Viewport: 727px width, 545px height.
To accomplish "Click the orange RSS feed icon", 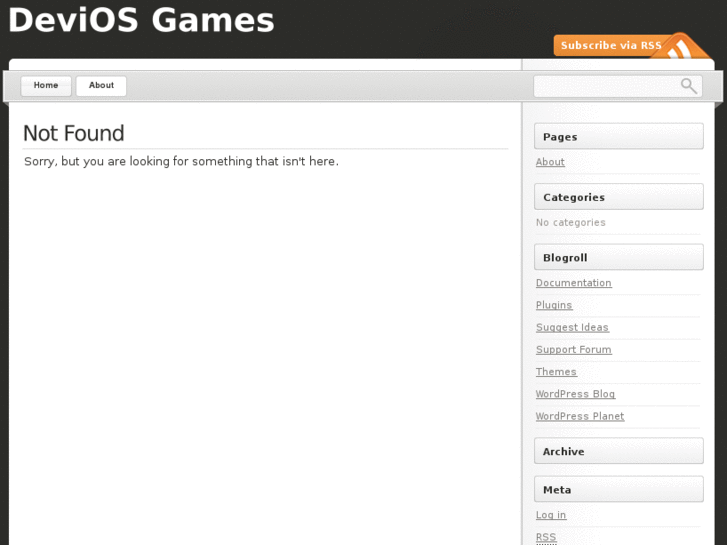I will tap(681, 47).
